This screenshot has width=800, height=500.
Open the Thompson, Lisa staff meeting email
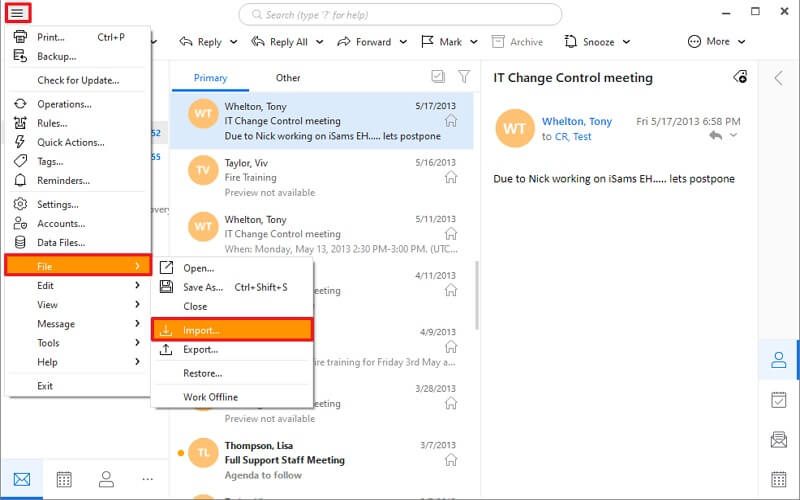coord(322,460)
